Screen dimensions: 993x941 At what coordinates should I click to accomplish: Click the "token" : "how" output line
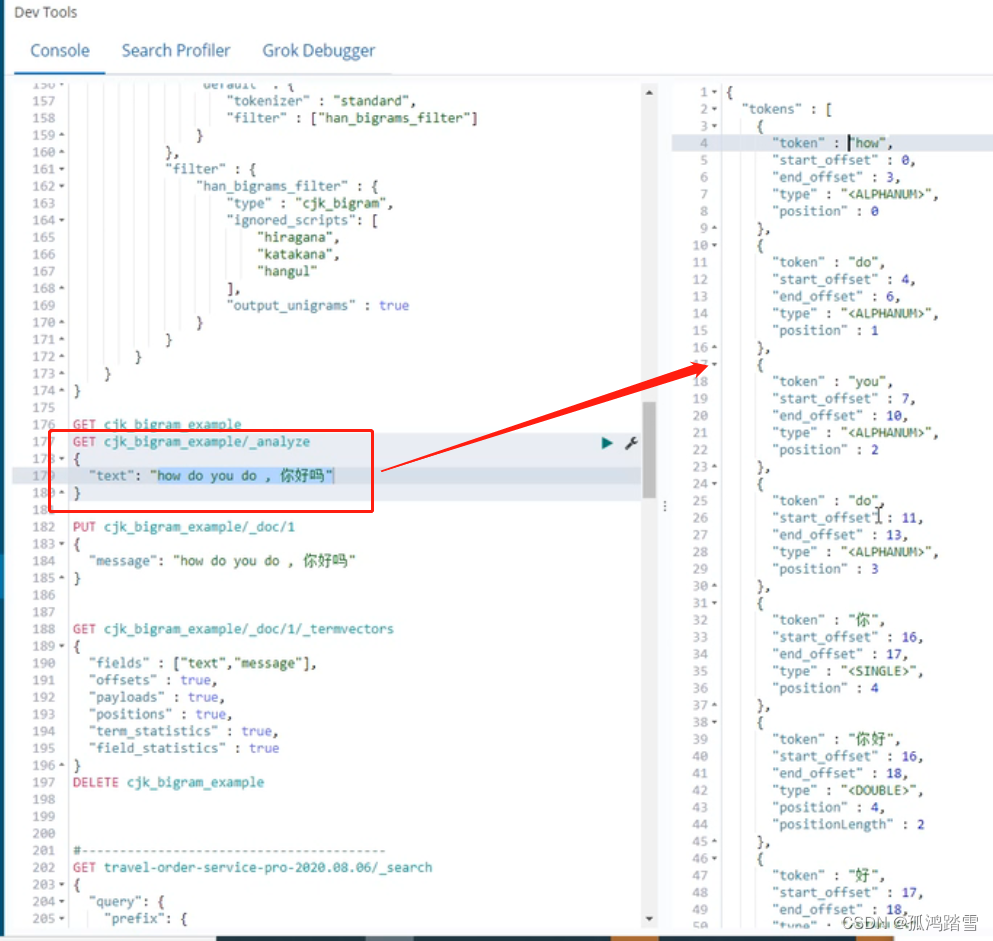832,143
